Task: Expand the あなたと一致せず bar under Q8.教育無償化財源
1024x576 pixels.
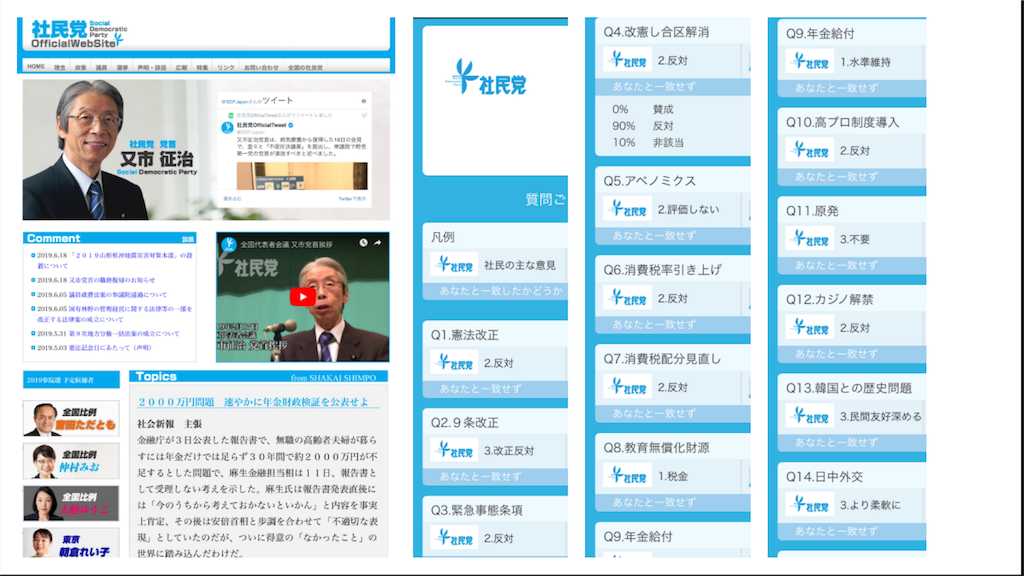Action: 673,502
